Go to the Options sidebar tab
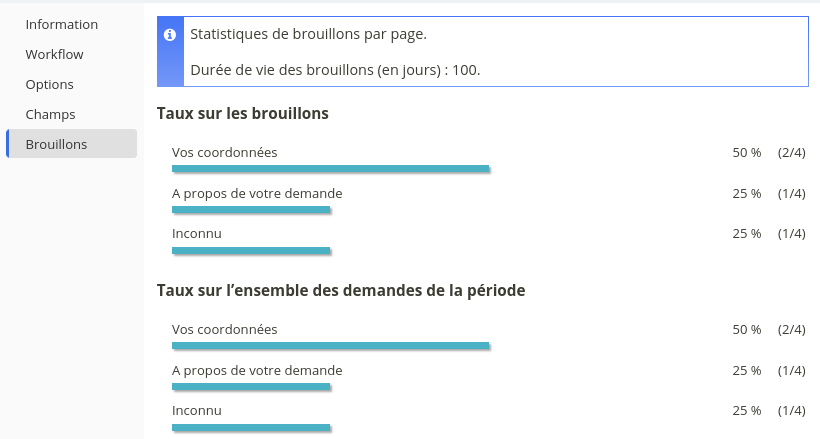 [50, 84]
